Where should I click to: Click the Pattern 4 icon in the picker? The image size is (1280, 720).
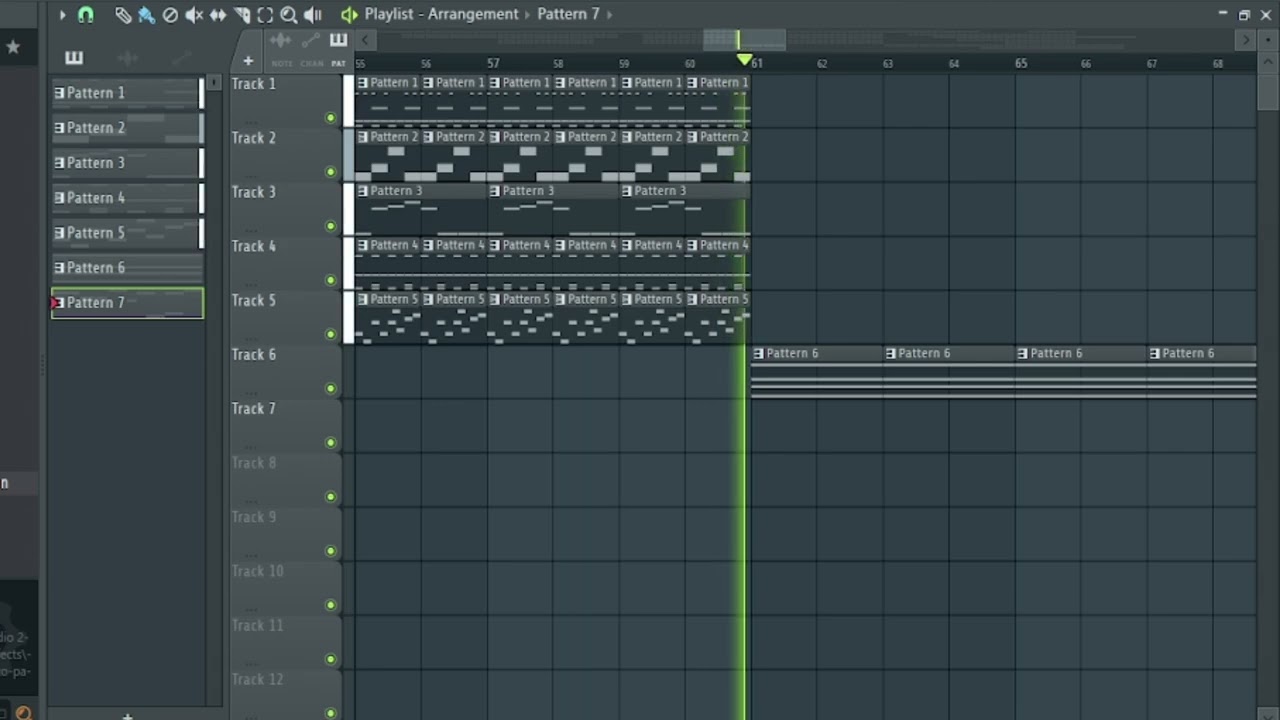pos(59,198)
